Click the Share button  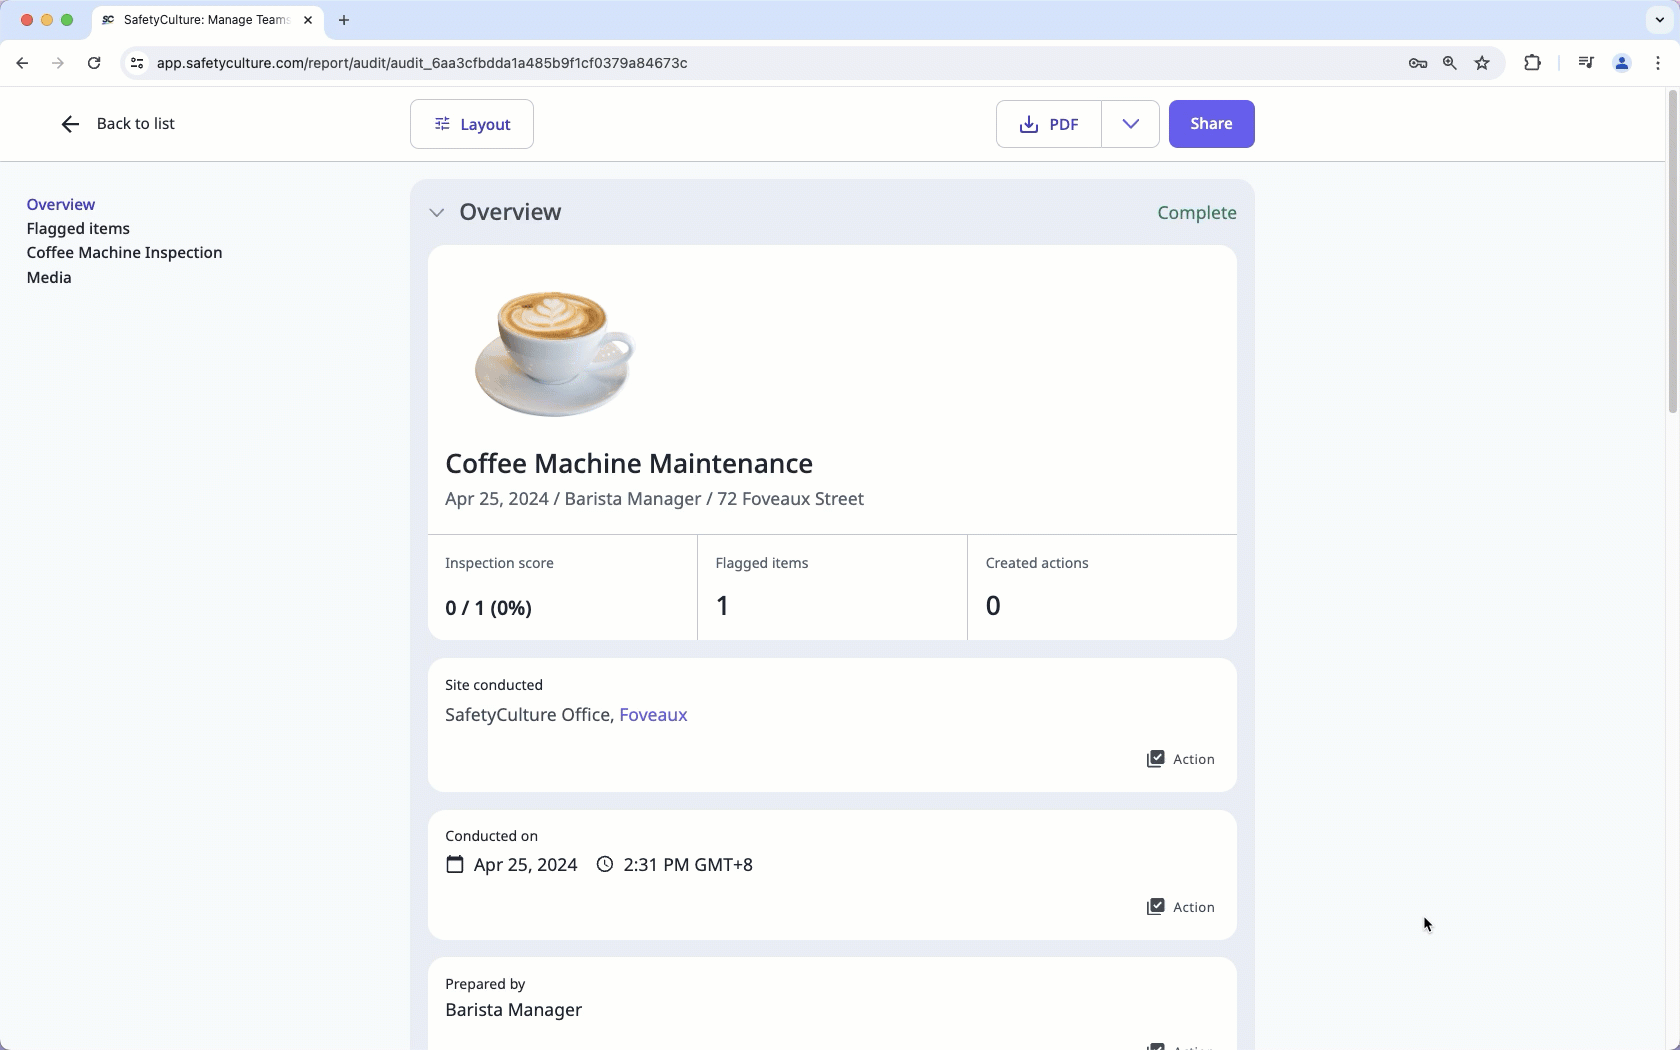[x=1211, y=124]
